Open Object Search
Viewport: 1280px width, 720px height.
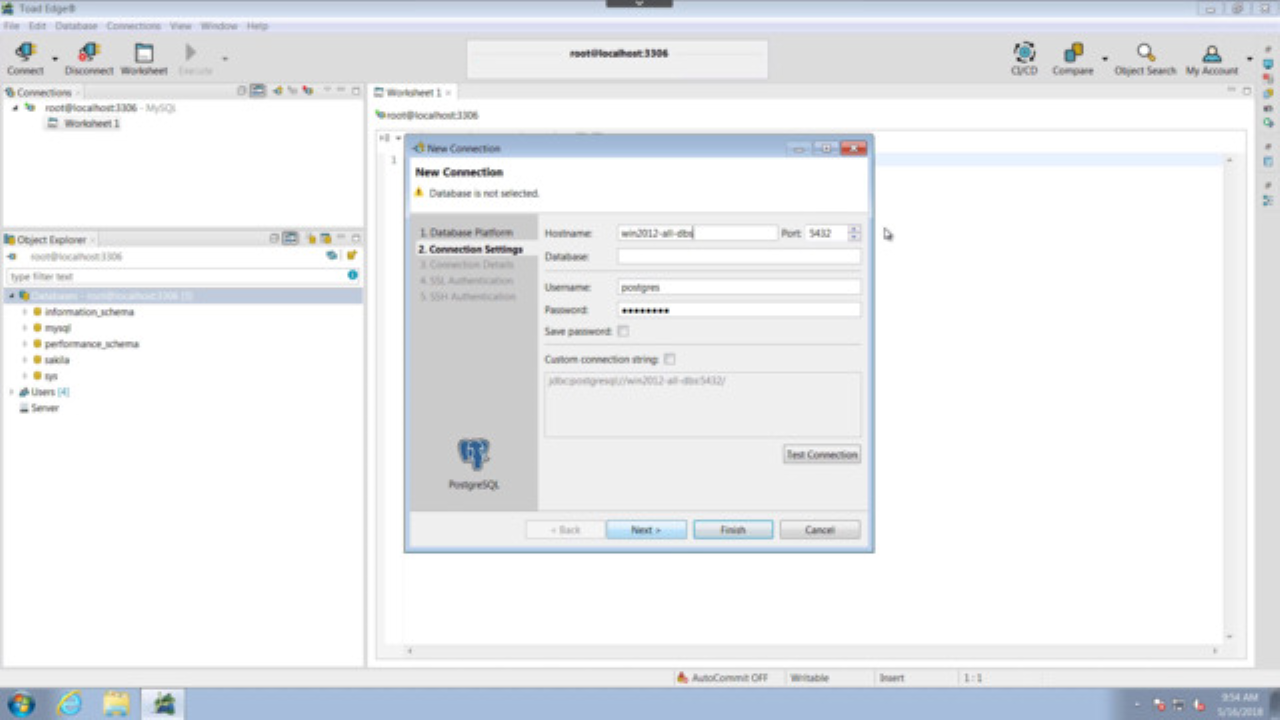coord(1145,59)
